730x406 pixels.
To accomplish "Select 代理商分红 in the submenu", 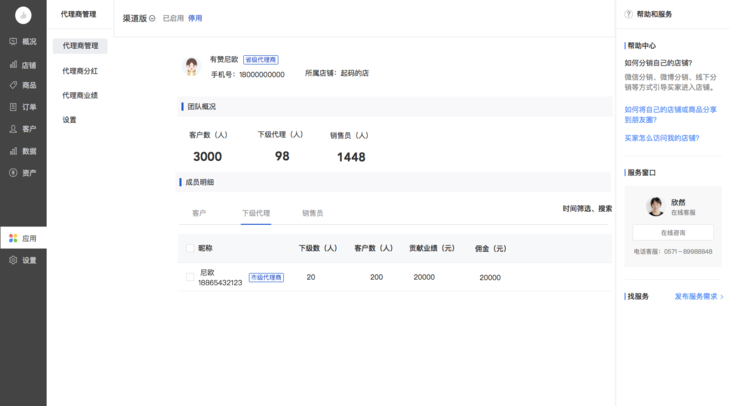I will (80, 71).
